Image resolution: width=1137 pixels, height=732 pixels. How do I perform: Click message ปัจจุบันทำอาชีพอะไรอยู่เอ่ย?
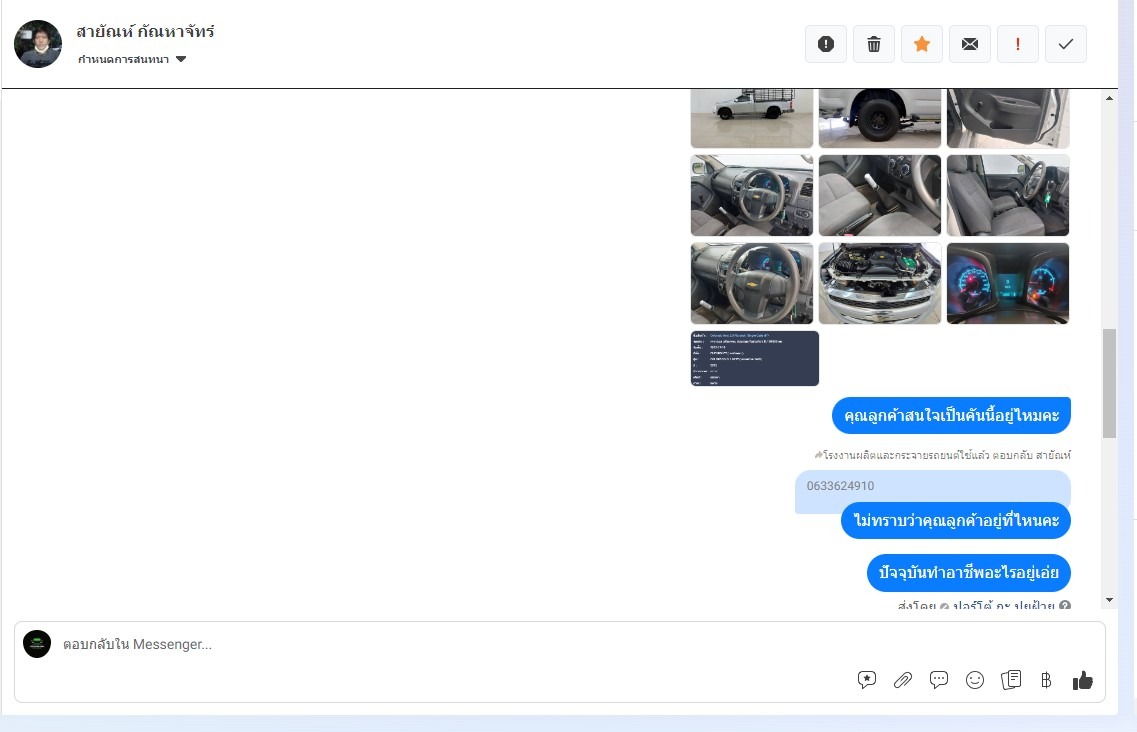point(969,572)
